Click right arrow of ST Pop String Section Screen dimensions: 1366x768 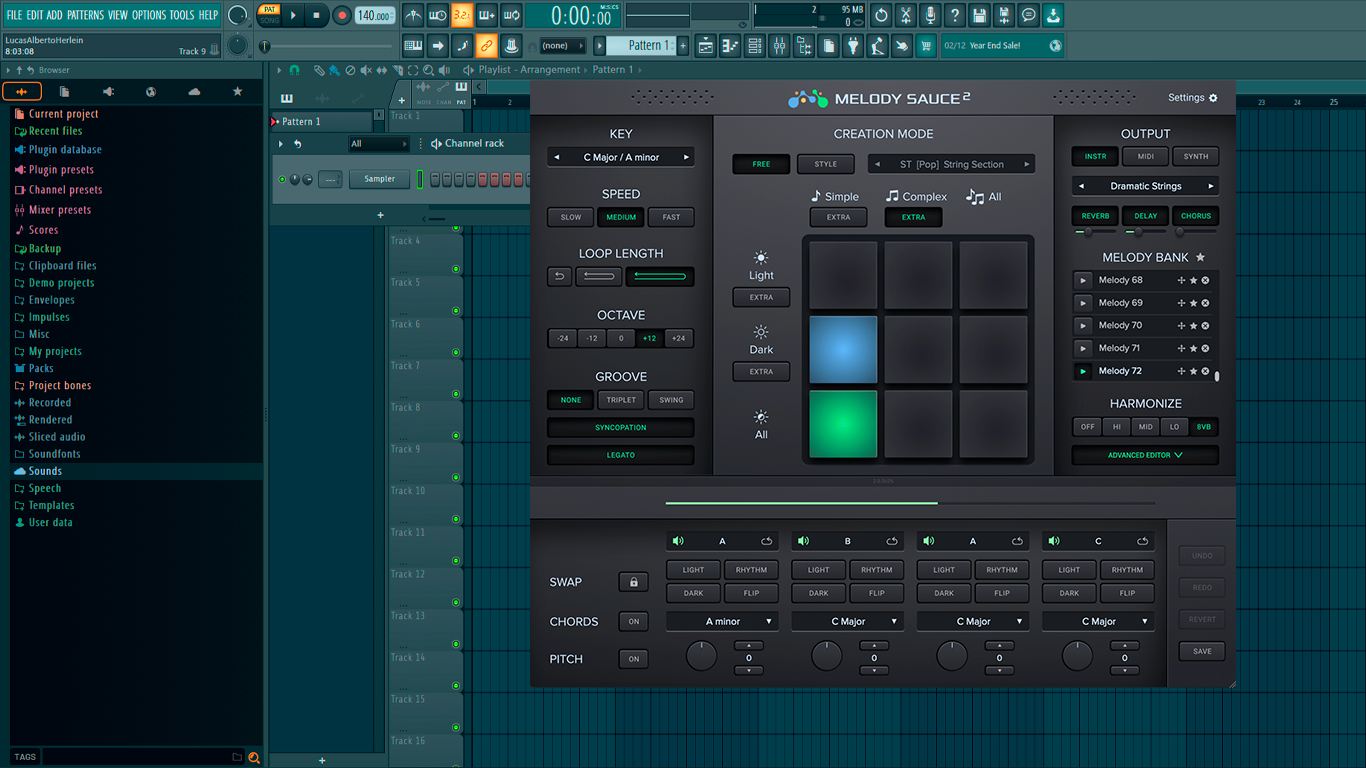(x=1026, y=164)
